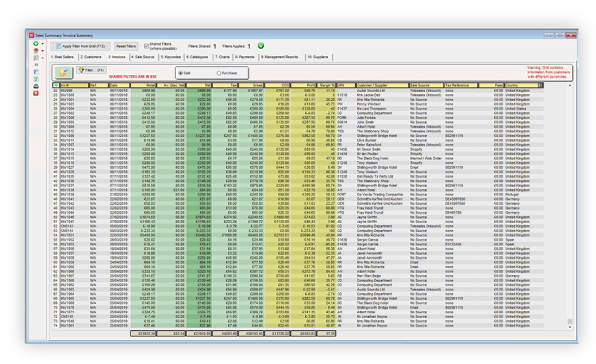Switch to the 2: Customers tab
The height and width of the screenshot is (364, 596).
coord(91,57)
